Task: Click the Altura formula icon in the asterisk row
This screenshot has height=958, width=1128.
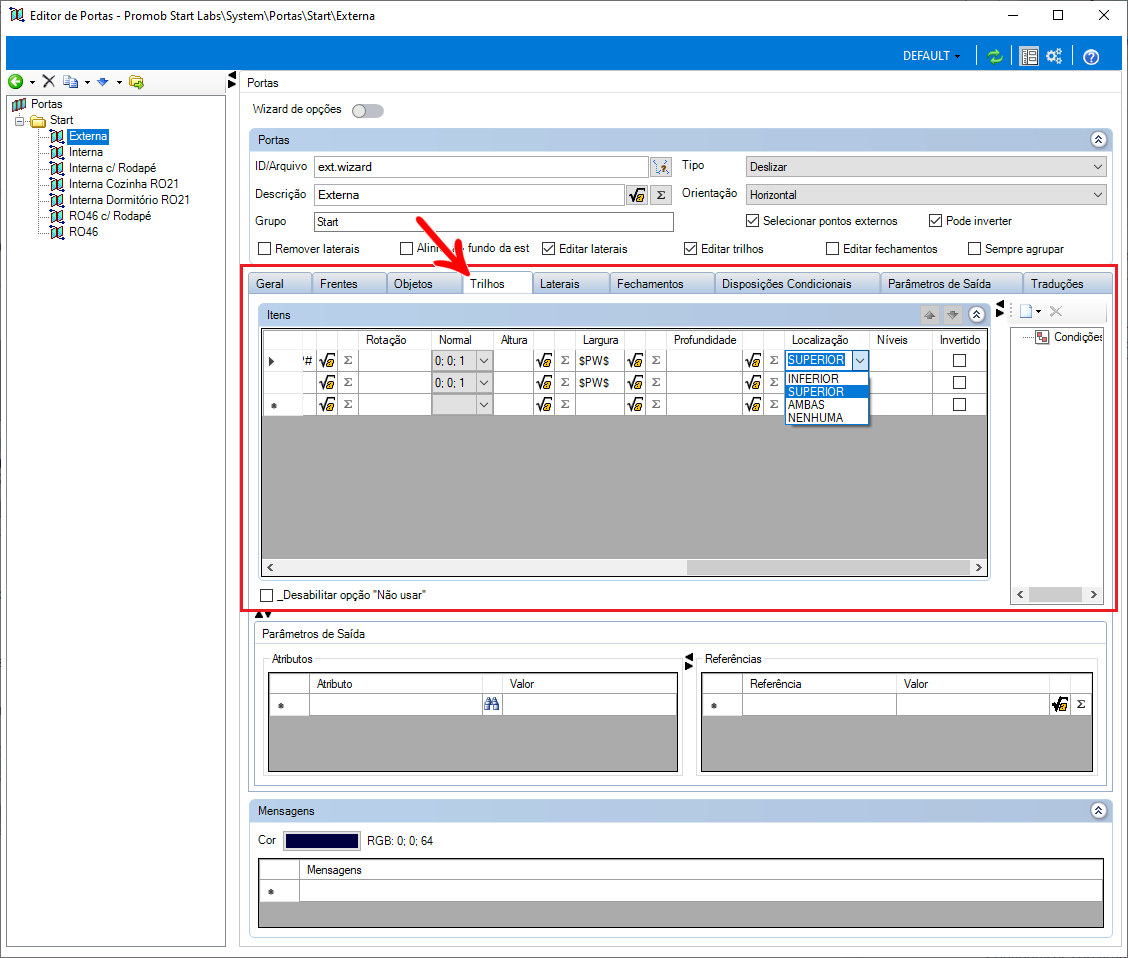Action: 544,405
